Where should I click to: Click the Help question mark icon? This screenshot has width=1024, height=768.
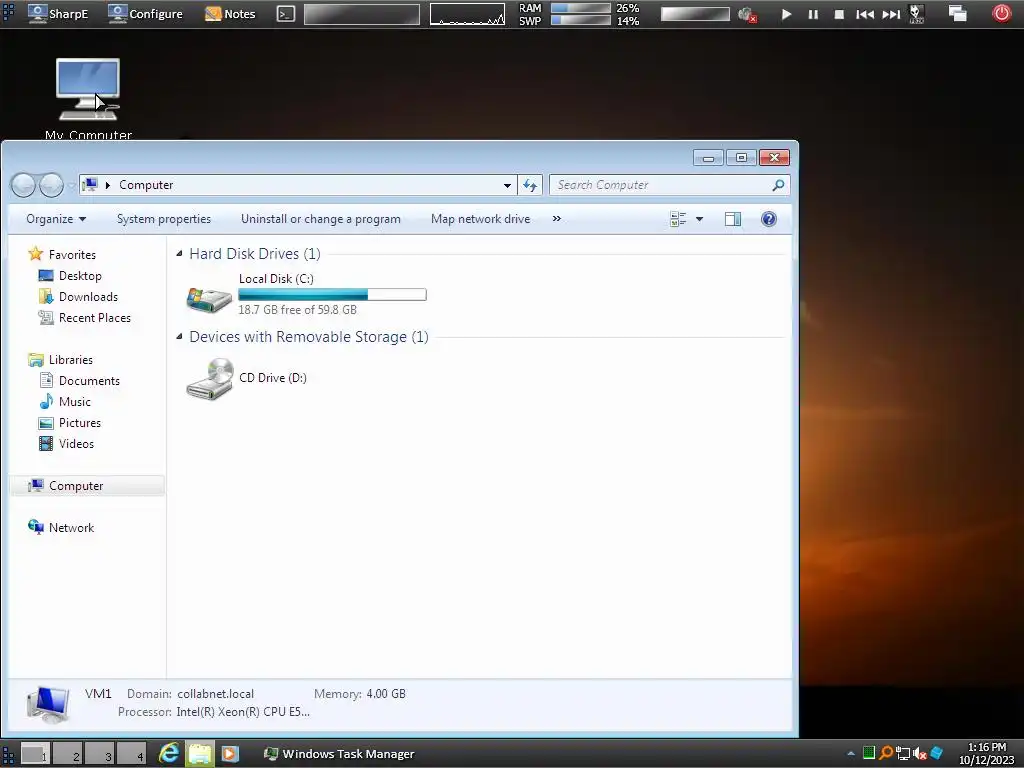click(769, 219)
